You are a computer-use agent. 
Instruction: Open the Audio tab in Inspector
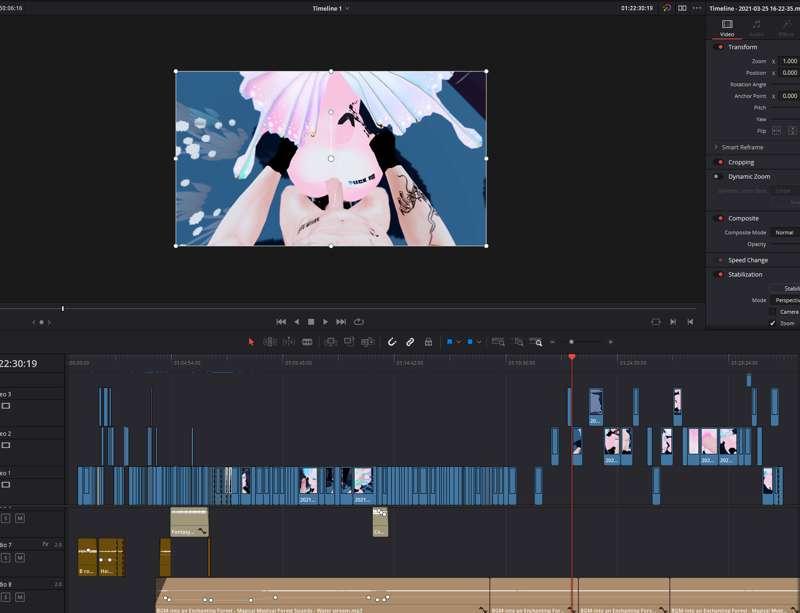click(756, 28)
